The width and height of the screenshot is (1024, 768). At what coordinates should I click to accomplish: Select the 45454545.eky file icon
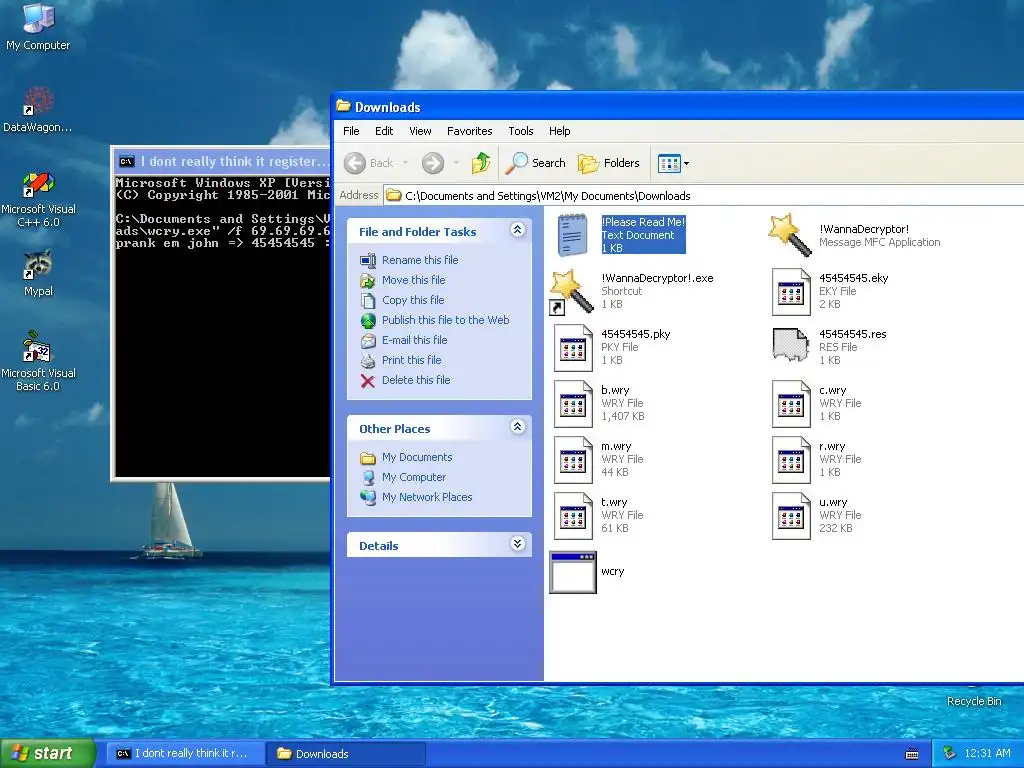(x=791, y=291)
